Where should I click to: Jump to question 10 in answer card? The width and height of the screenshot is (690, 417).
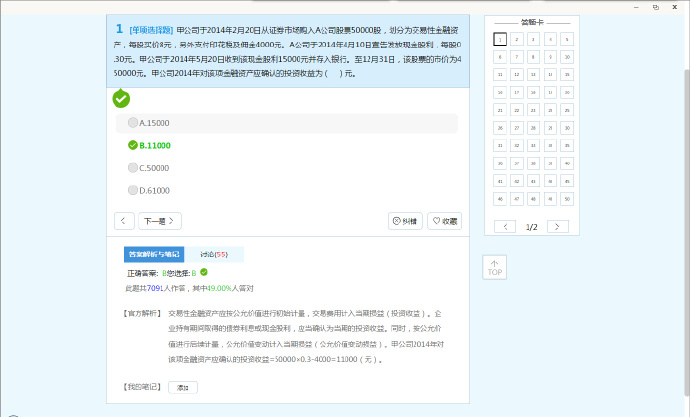pyautogui.click(x=567, y=57)
